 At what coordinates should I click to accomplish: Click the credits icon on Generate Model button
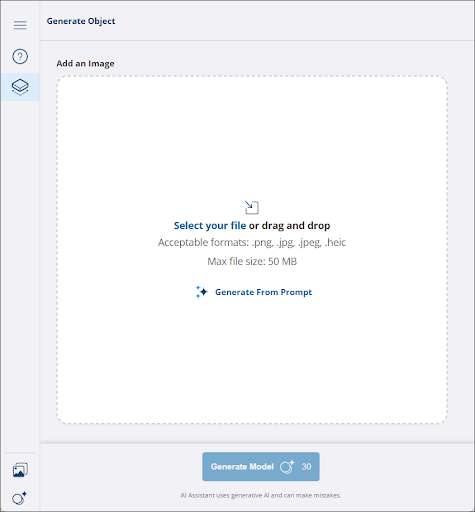pos(287,467)
